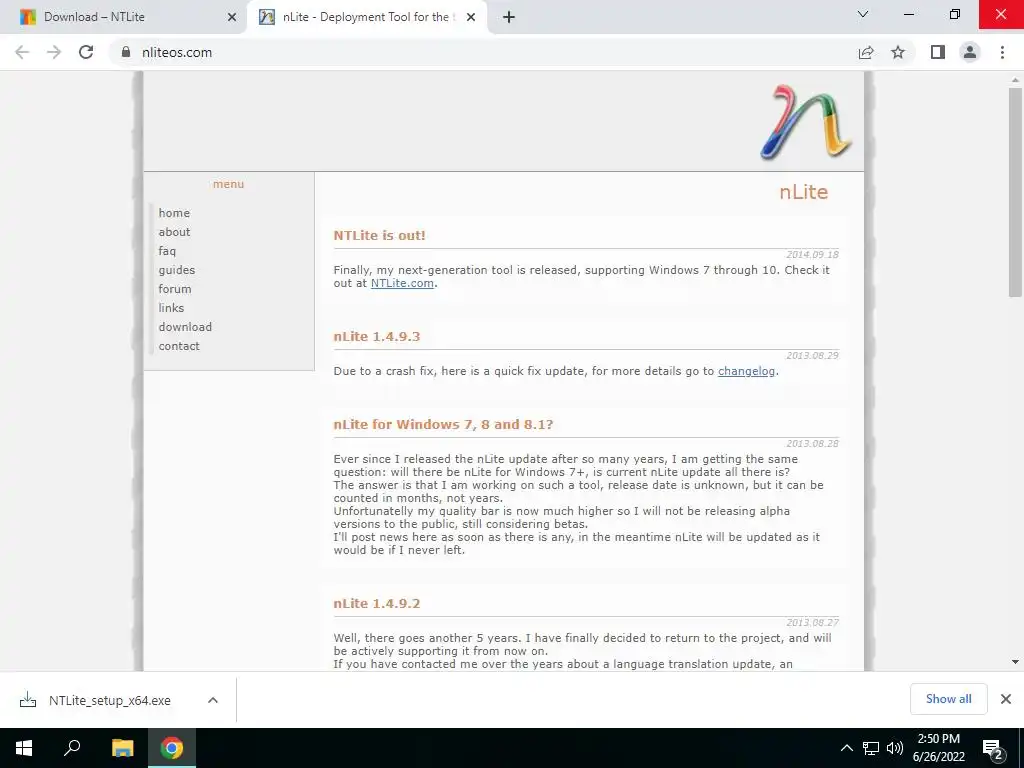
Task: Show hidden system tray icons
Action: coord(846,748)
